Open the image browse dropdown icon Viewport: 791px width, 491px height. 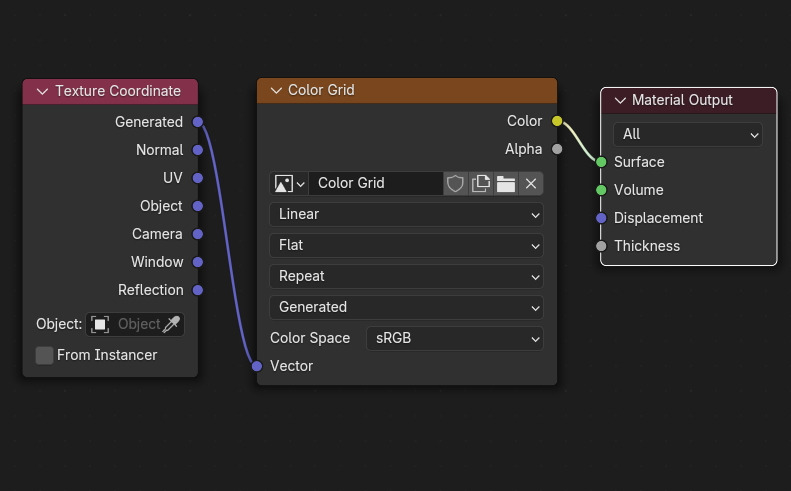coord(289,183)
